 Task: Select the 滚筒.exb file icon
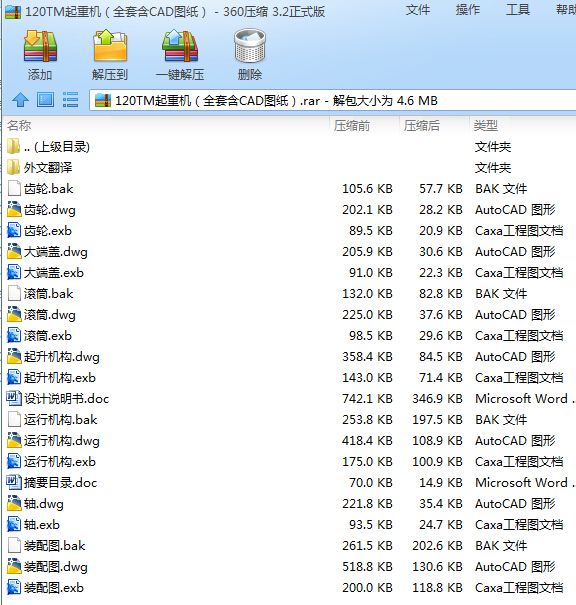[x=14, y=336]
